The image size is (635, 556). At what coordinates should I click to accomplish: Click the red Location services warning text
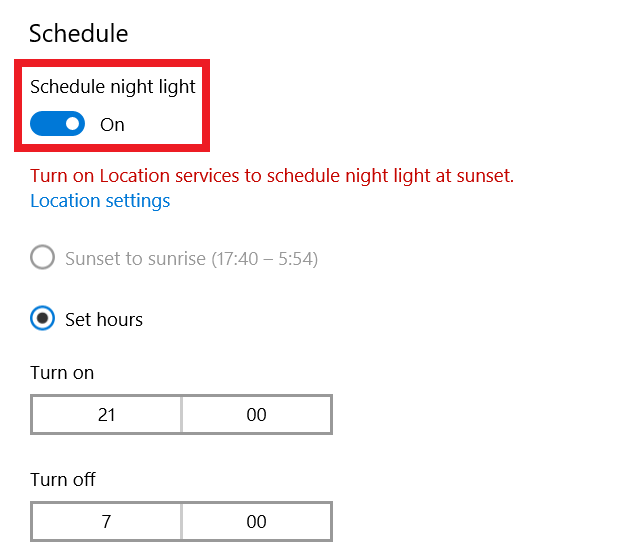[x=272, y=176]
